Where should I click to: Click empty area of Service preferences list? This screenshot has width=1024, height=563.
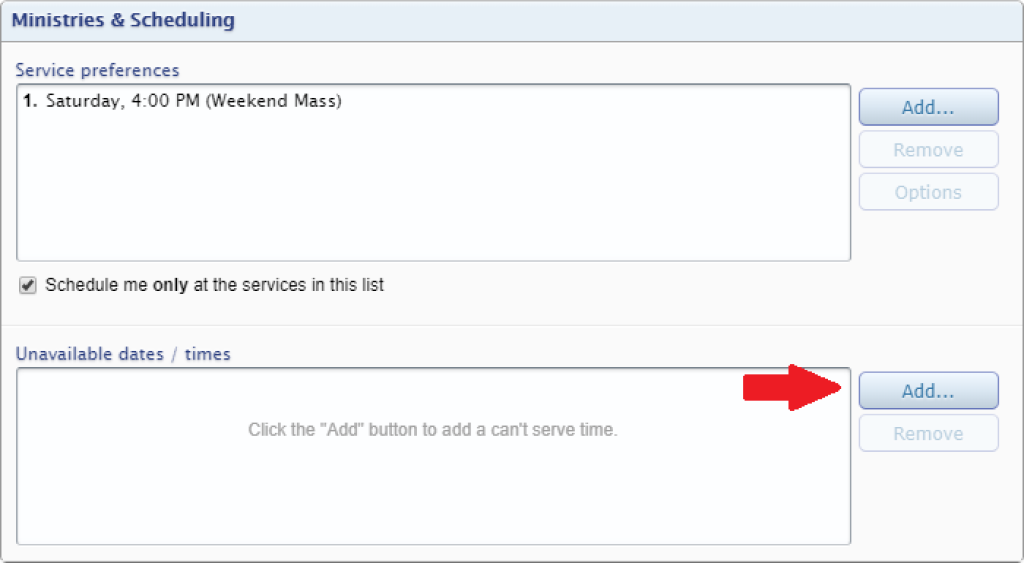click(433, 189)
